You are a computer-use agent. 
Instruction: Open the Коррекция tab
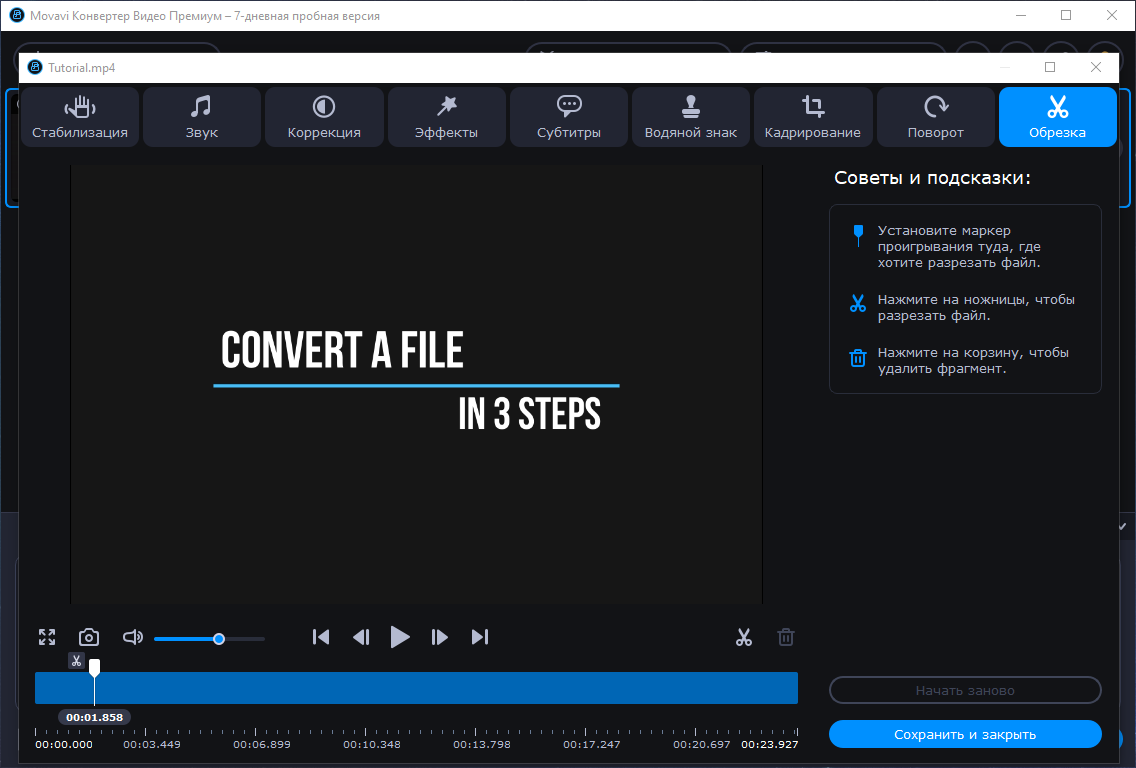point(324,117)
